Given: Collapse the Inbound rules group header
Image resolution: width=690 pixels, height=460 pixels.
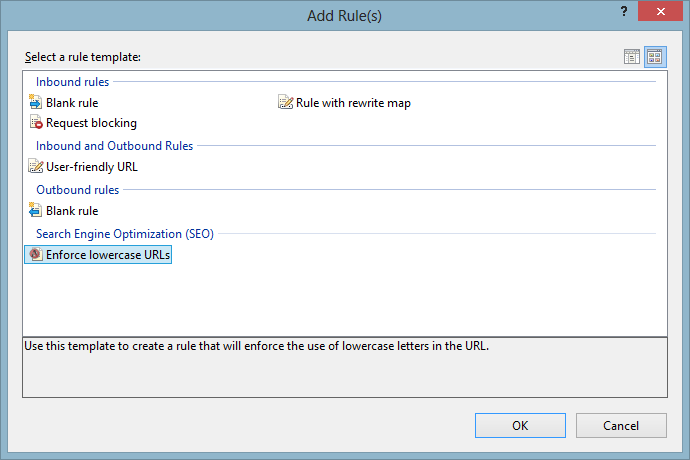Looking at the screenshot, I should 73,82.
